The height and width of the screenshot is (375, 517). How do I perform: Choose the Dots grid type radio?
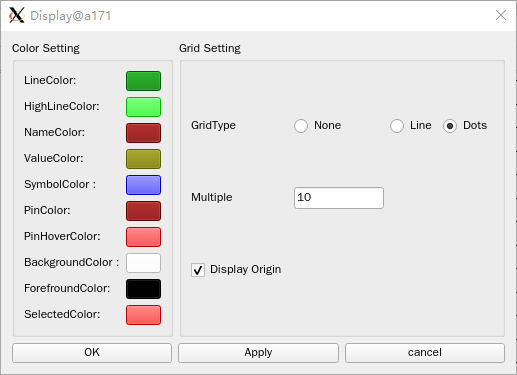[x=450, y=126]
